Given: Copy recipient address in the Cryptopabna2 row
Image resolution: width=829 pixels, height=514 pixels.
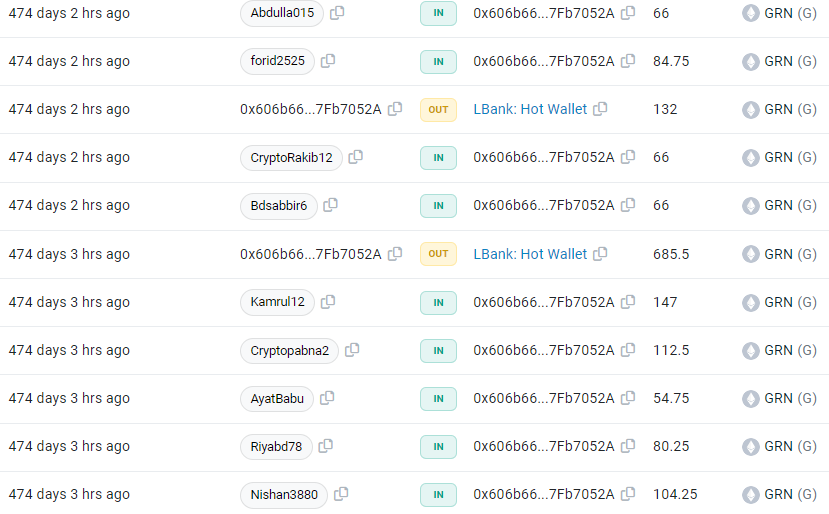Looking at the screenshot, I should coord(628,350).
